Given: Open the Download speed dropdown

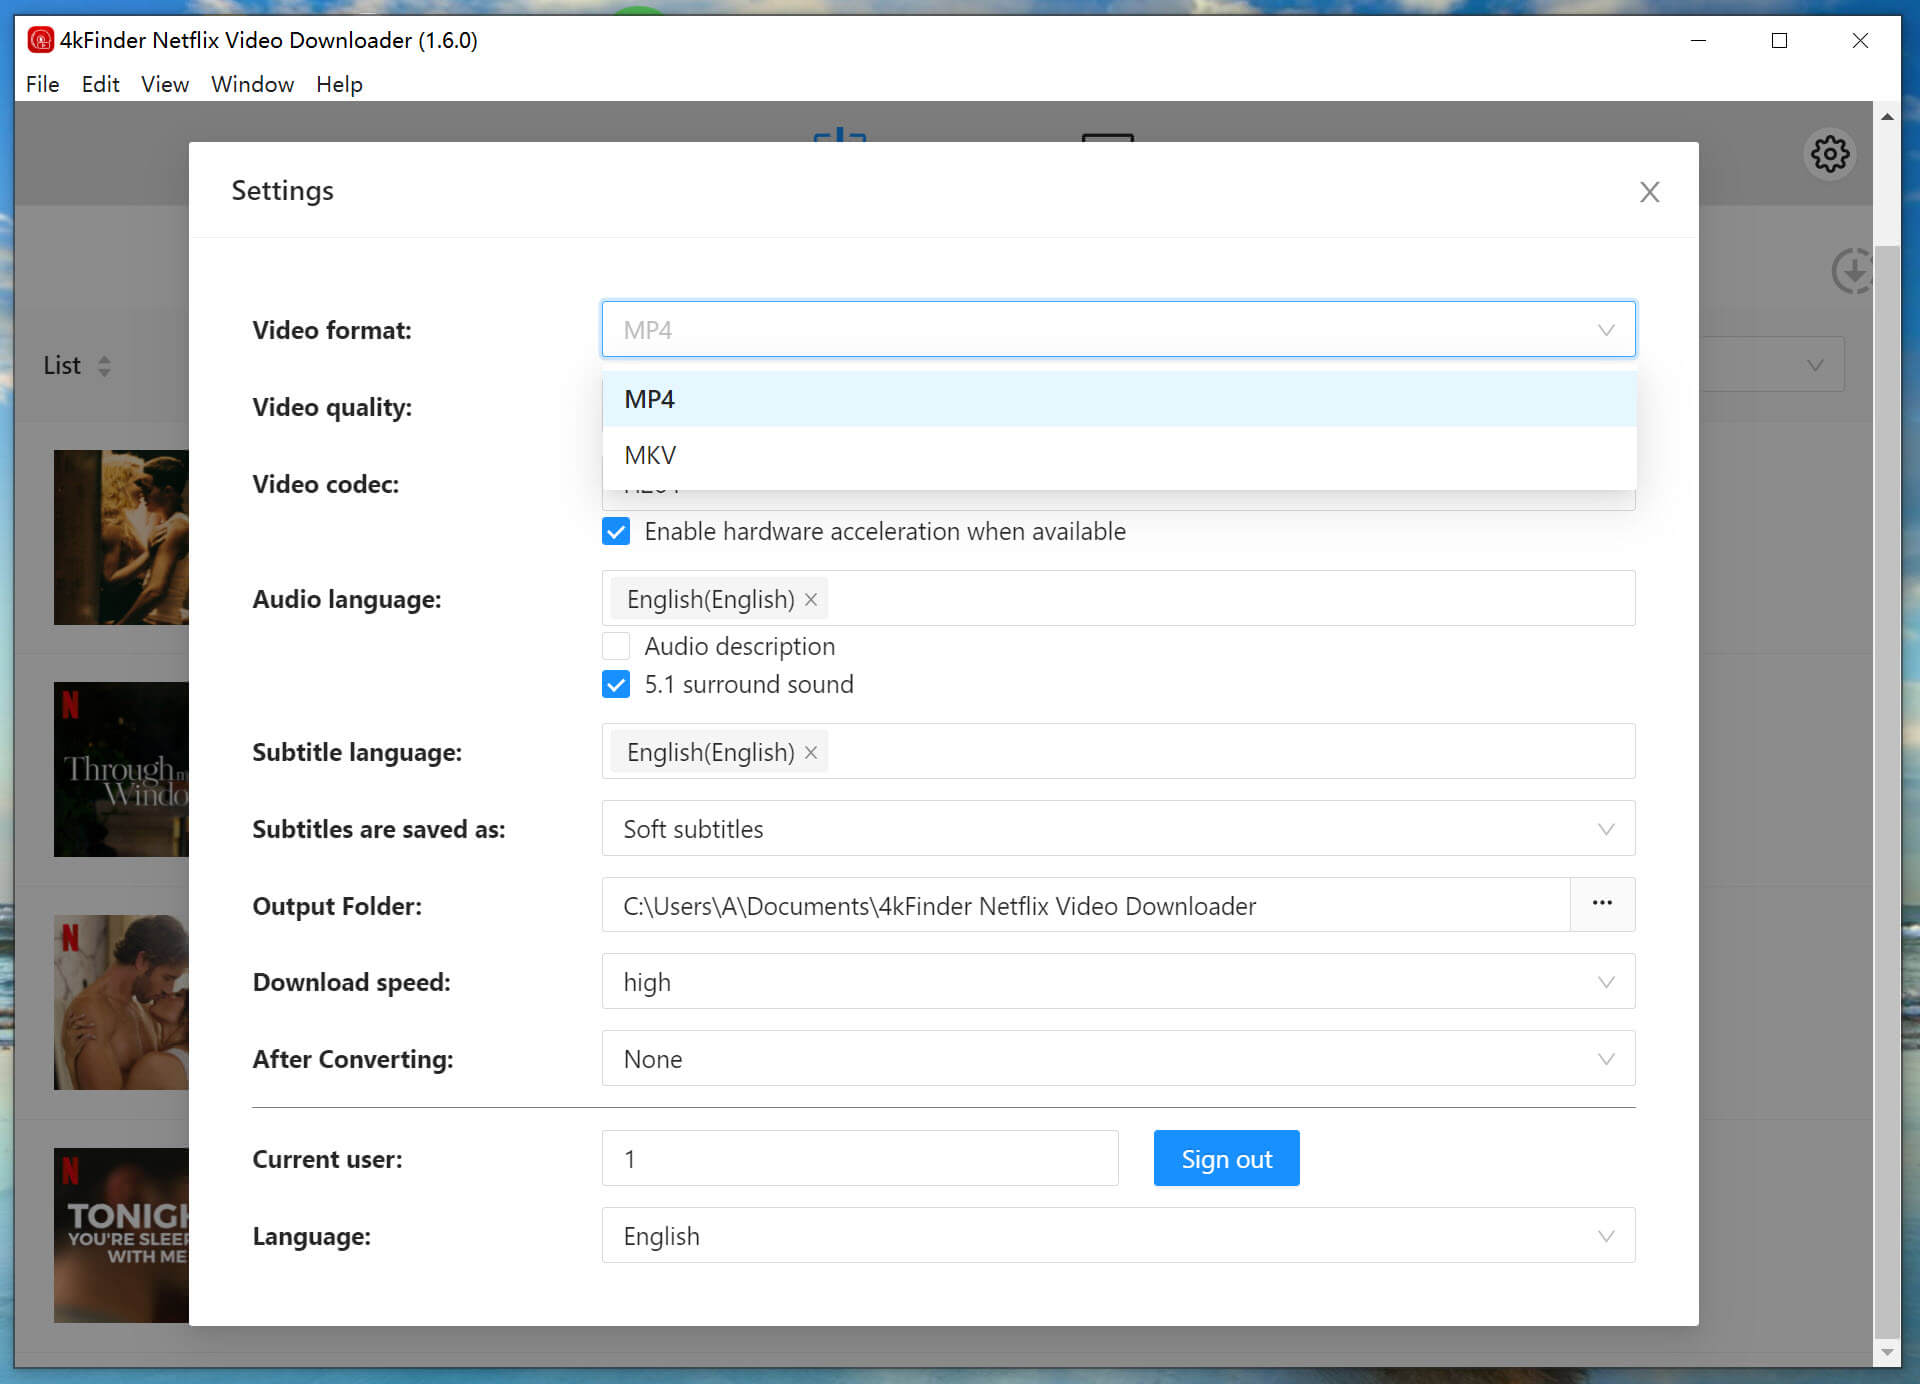Looking at the screenshot, I should tap(1118, 981).
